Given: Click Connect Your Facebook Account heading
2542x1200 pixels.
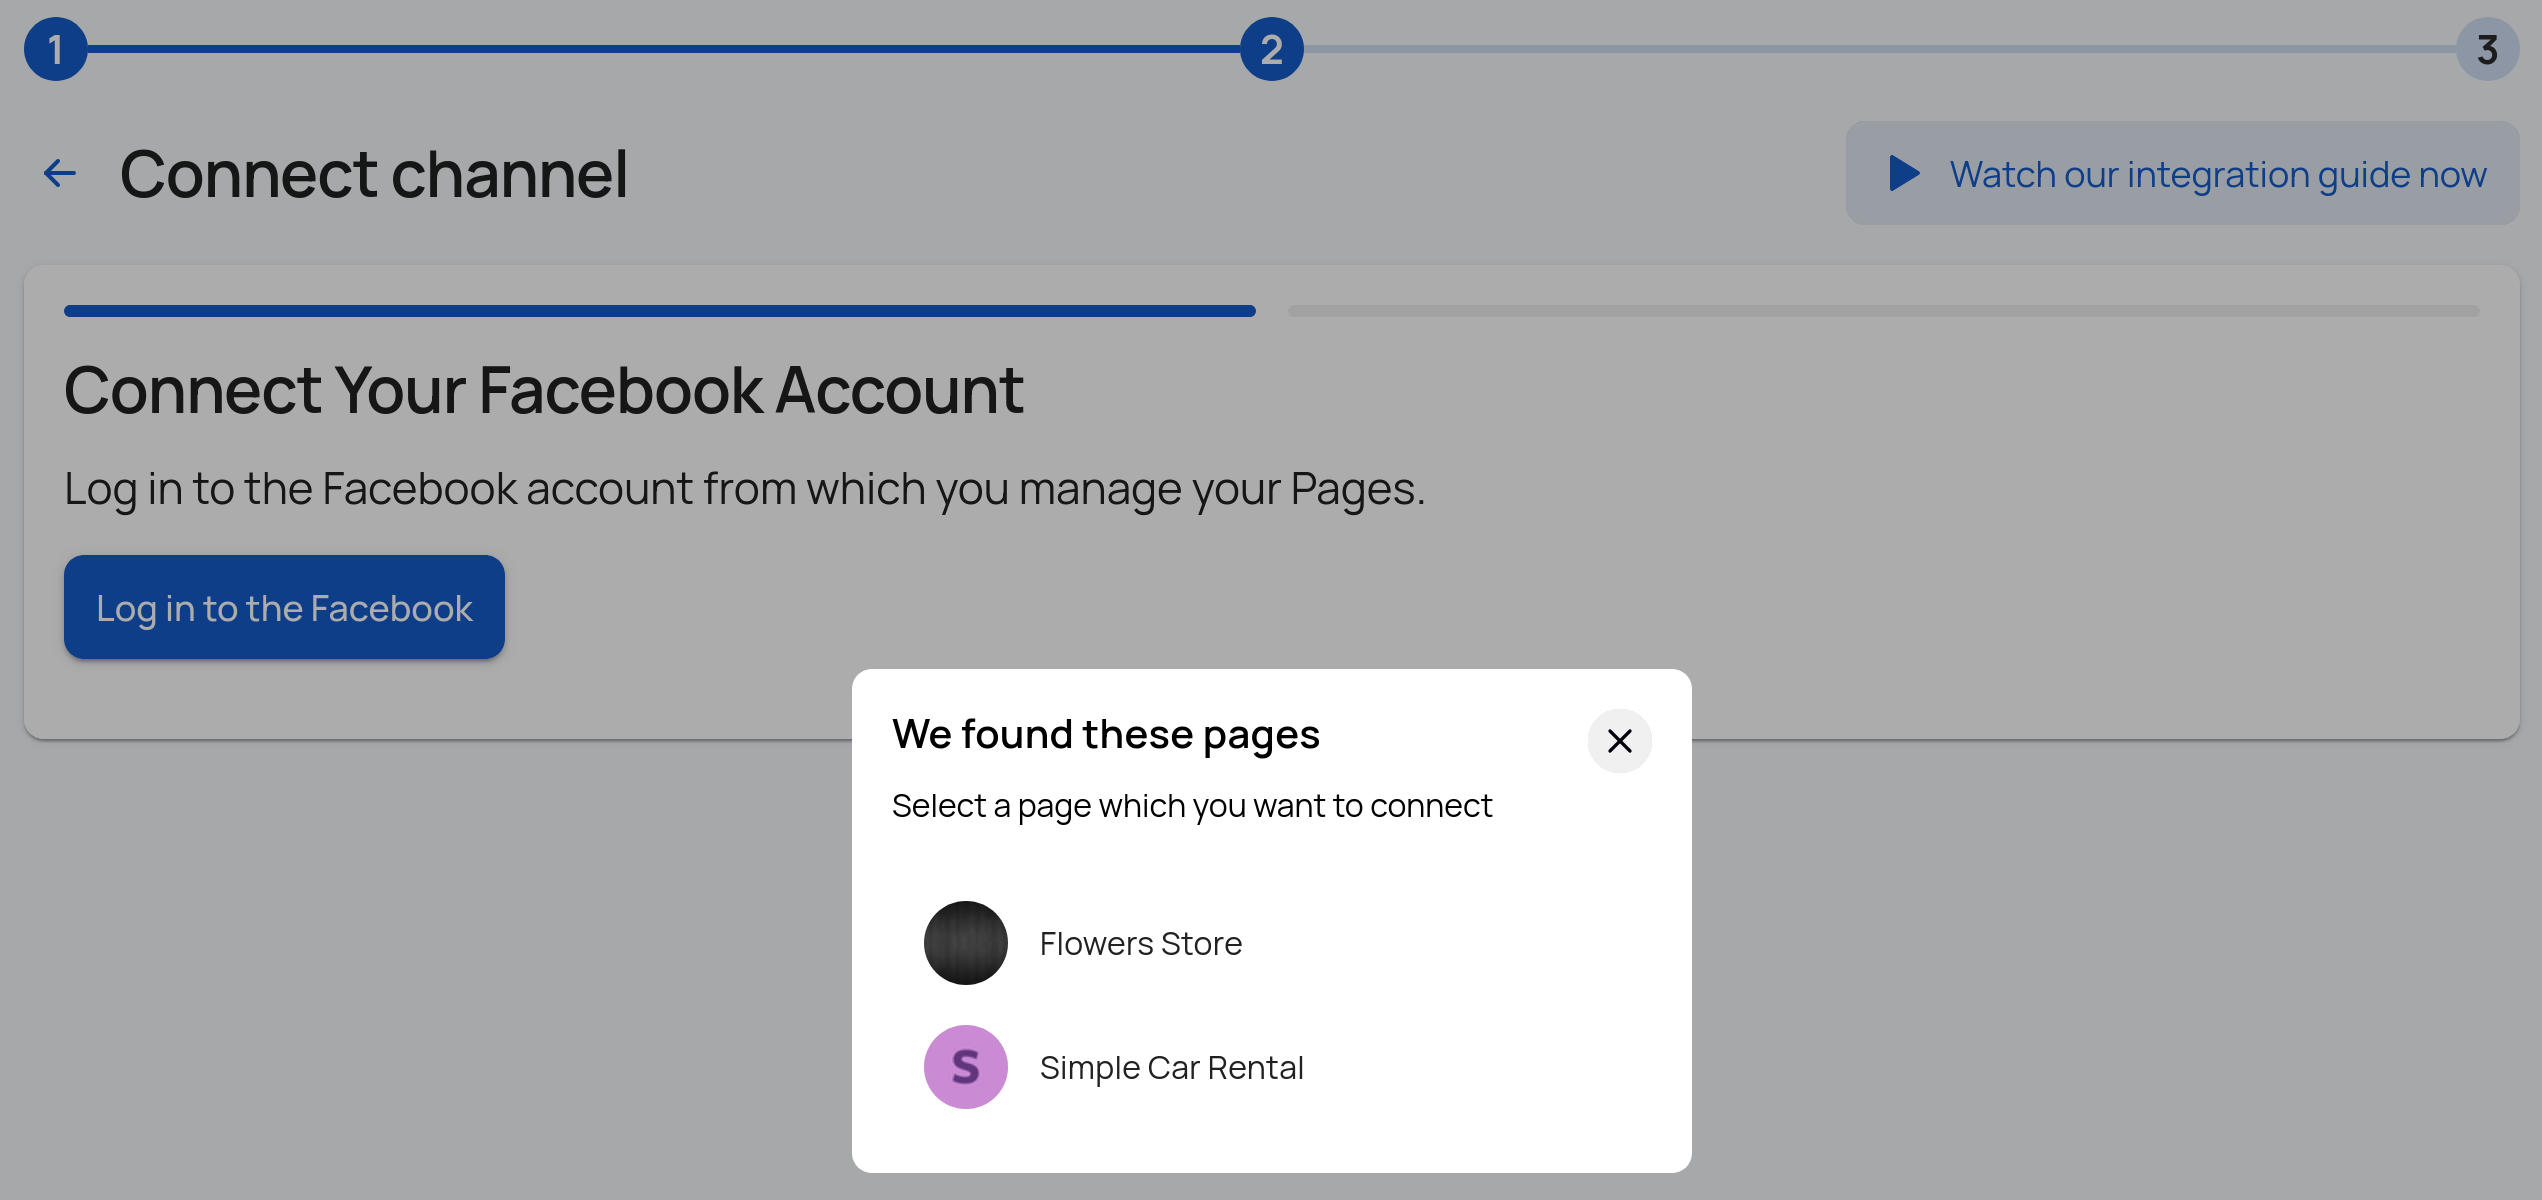Looking at the screenshot, I should coord(544,390).
